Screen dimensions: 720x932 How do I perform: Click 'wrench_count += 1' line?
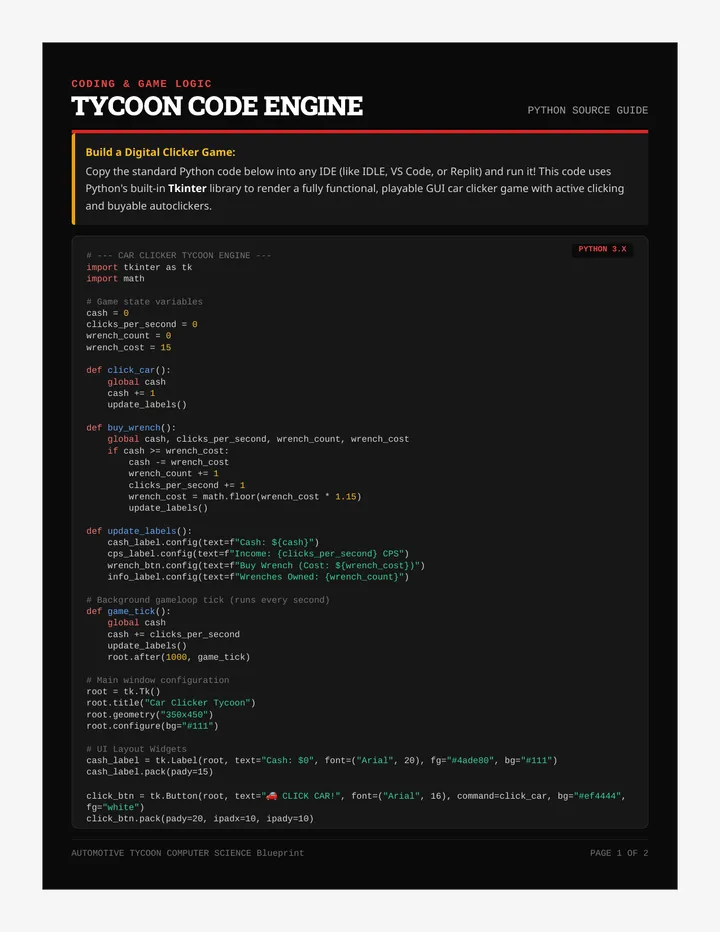(x=174, y=474)
